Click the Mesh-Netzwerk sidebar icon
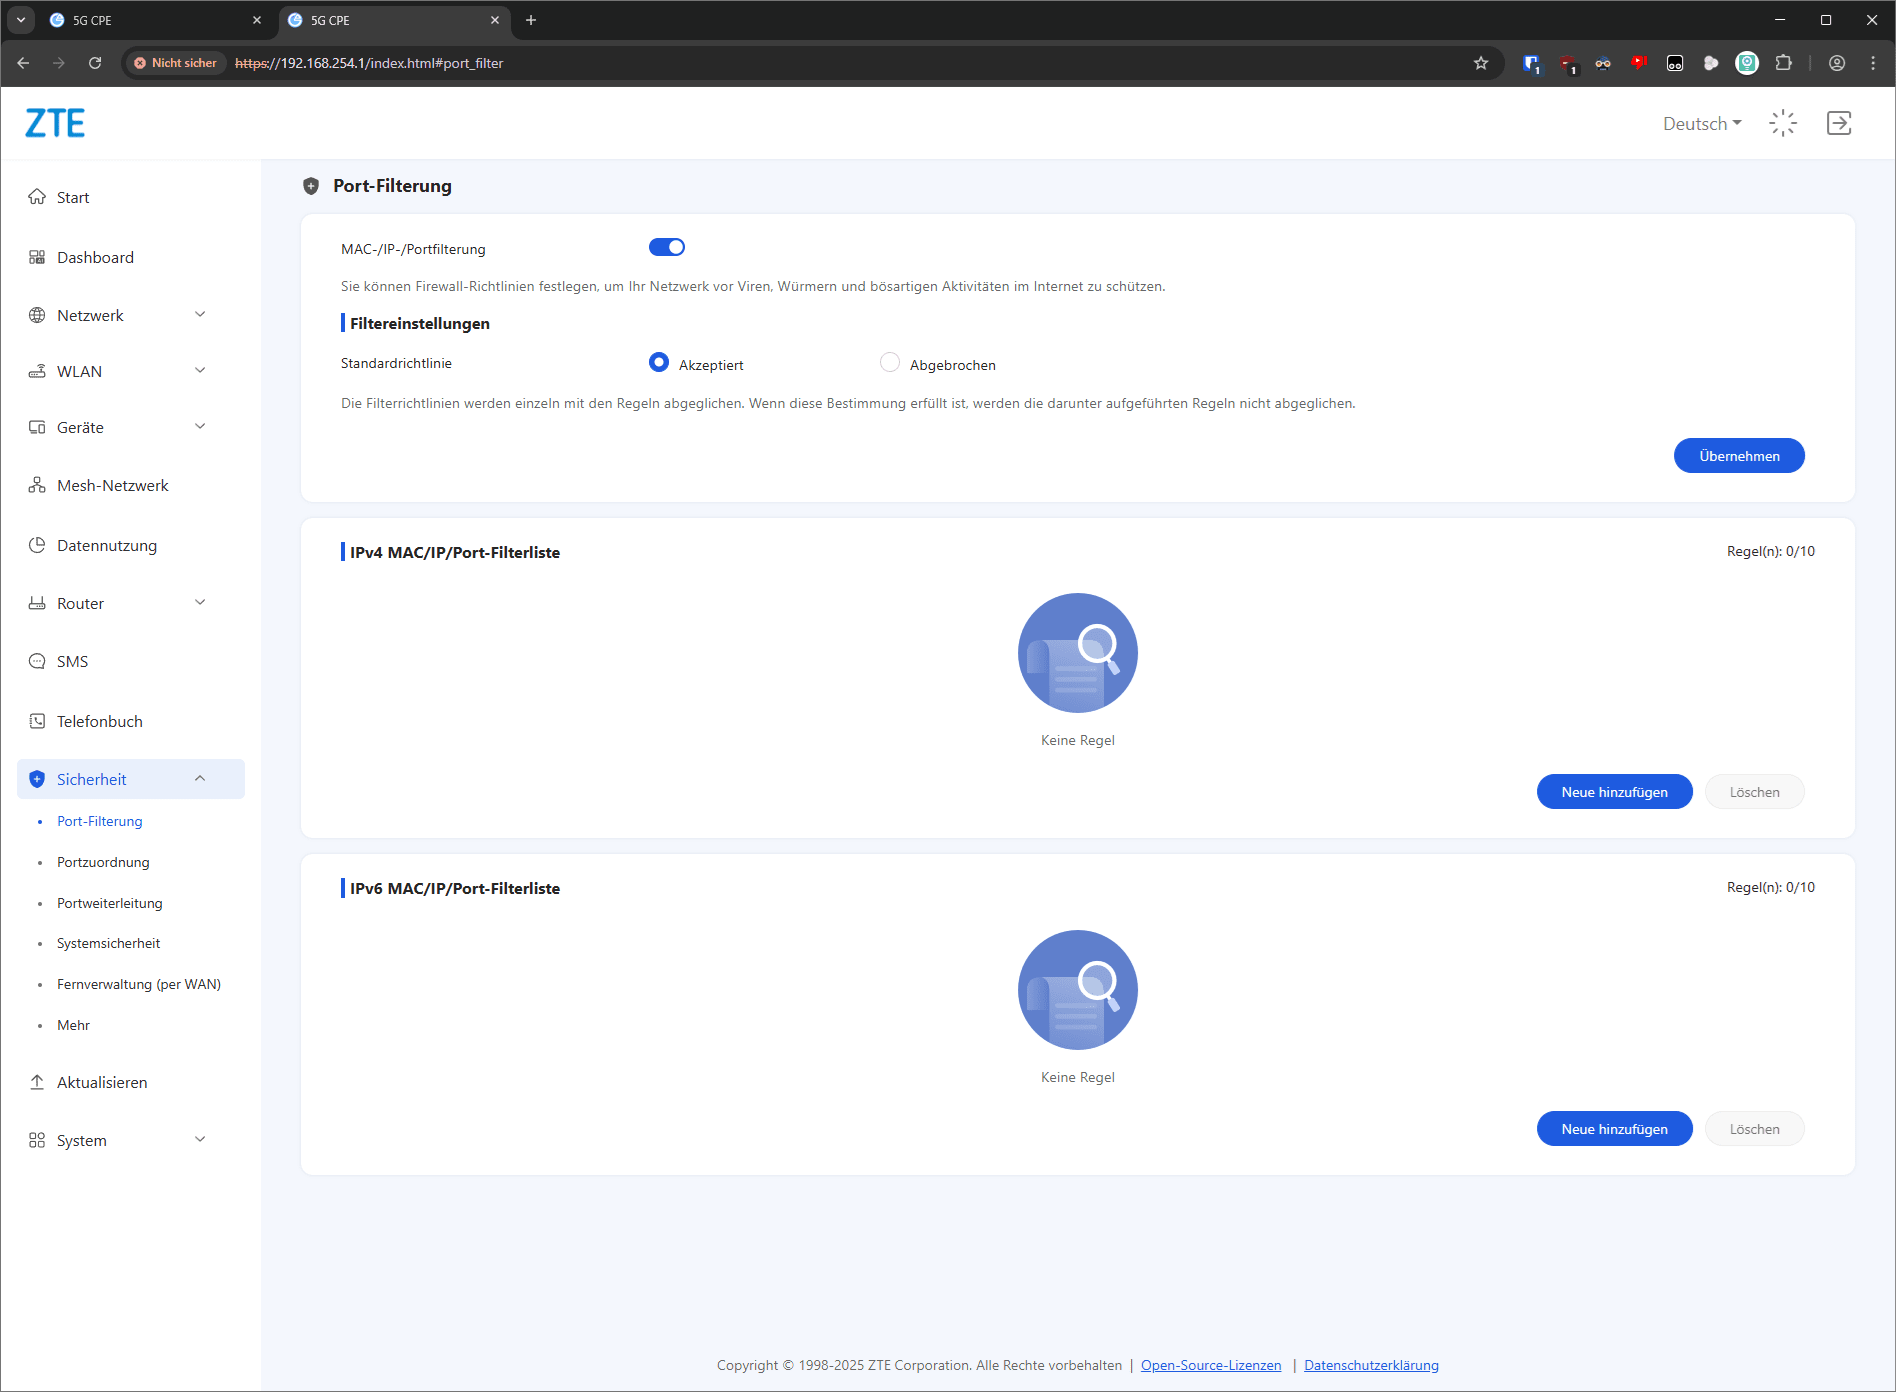 tap(37, 485)
